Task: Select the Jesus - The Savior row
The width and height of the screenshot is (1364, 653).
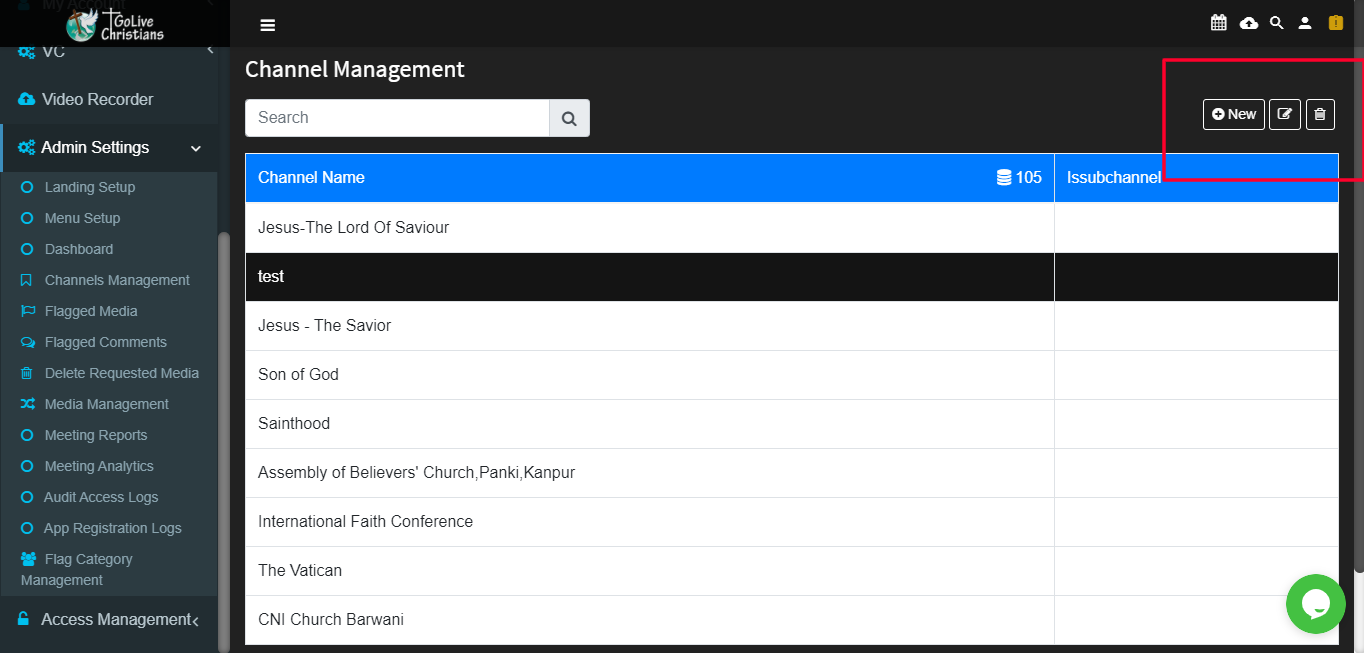Action: tap(792, 326)
